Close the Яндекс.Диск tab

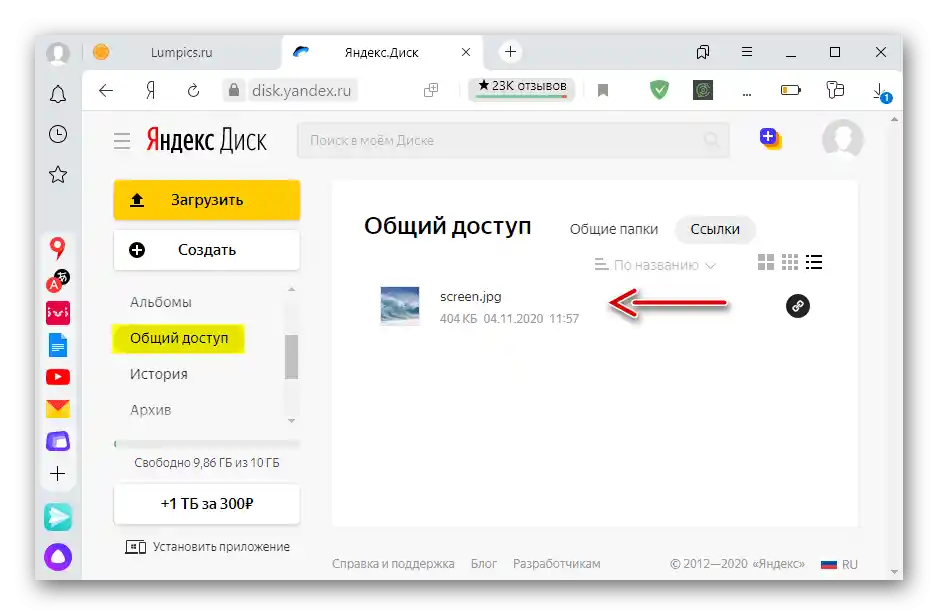click(466, 53)
